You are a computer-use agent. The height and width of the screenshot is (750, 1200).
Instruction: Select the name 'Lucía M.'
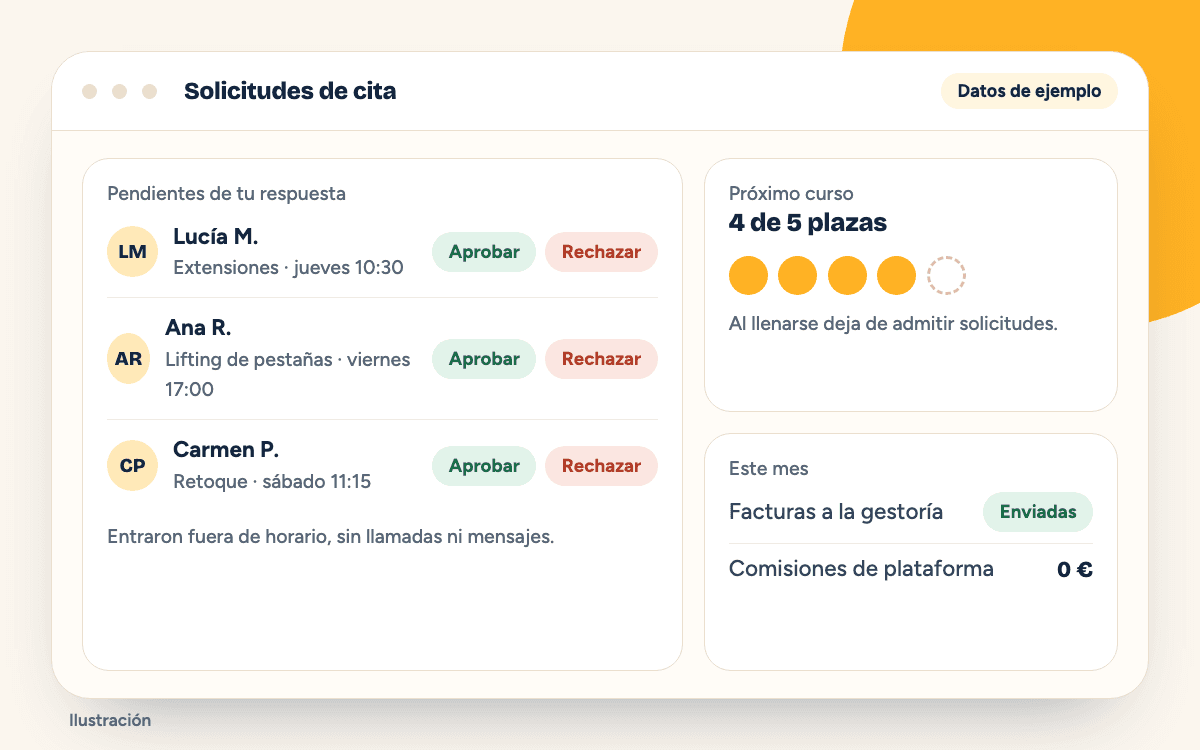[215, 237]
